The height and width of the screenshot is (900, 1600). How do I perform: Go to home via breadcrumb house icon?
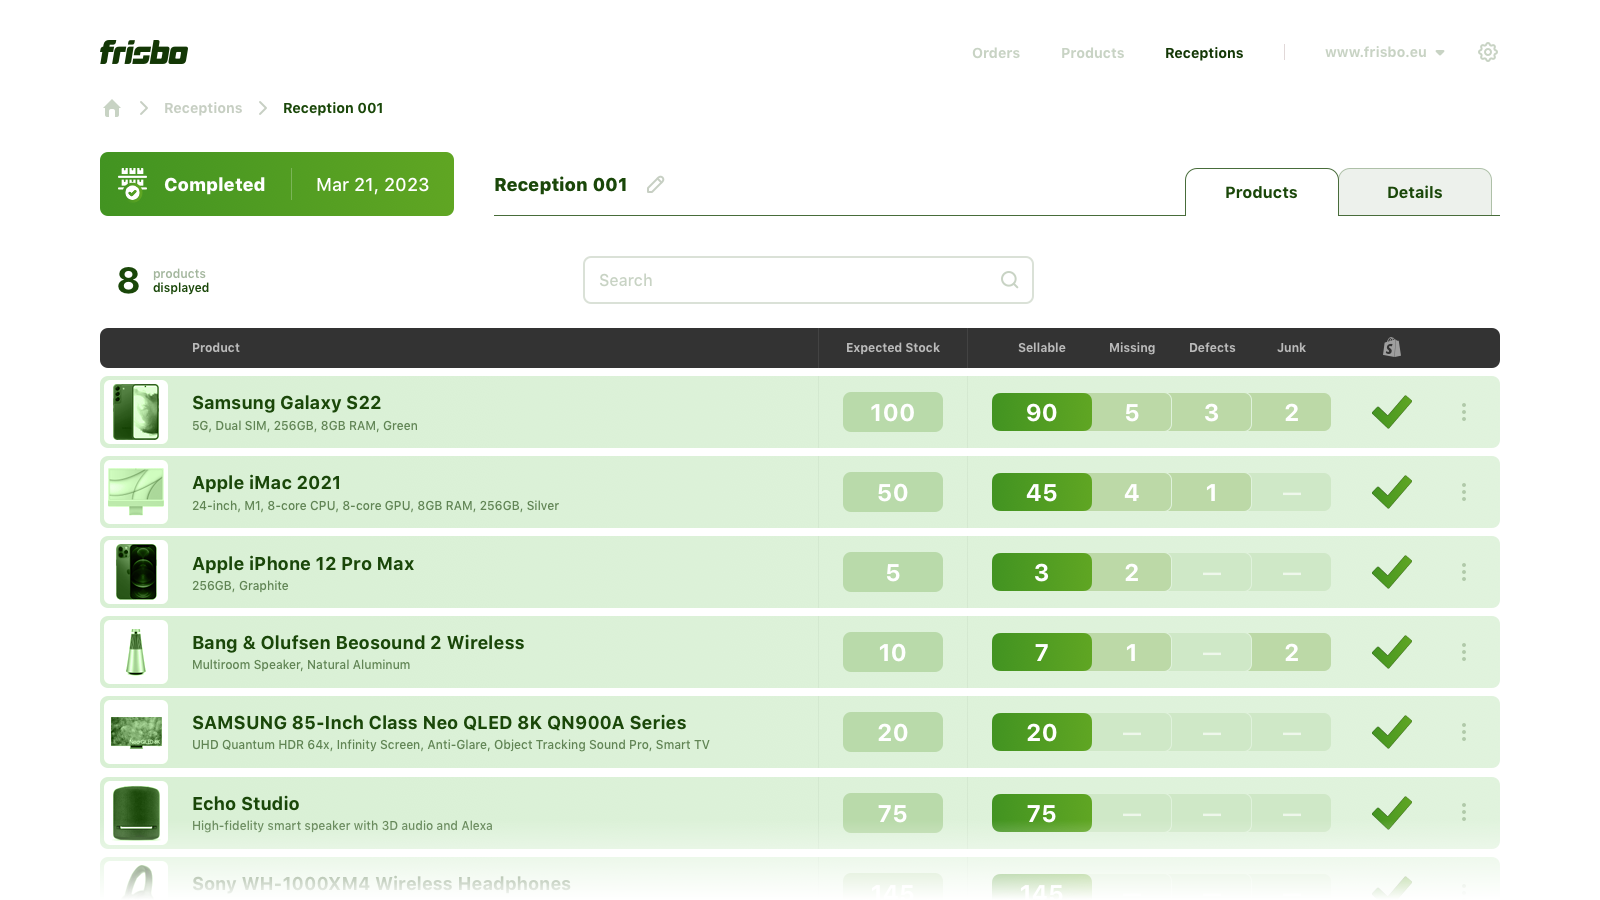pos(112,108)
